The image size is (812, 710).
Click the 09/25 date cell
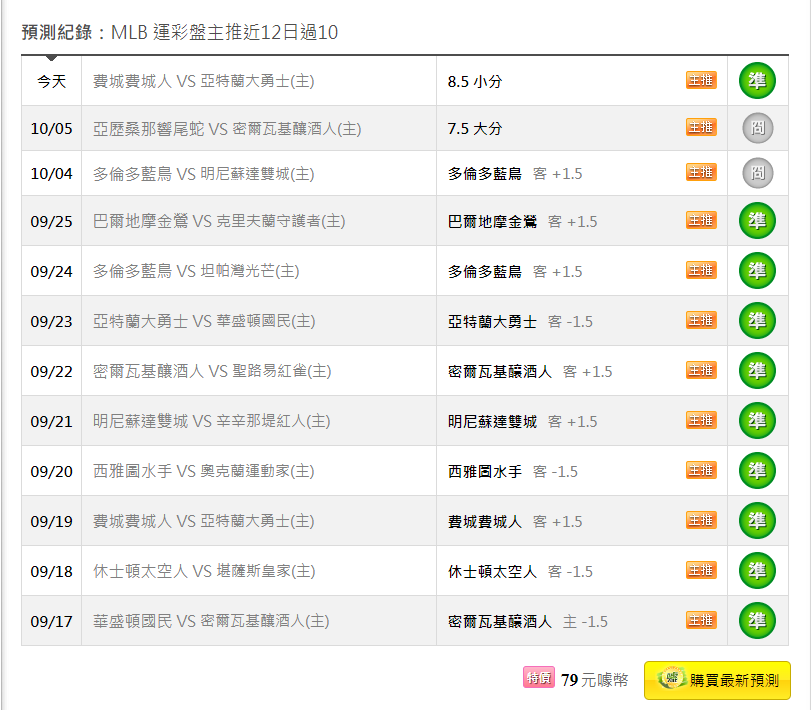click(x=51, y=221)
